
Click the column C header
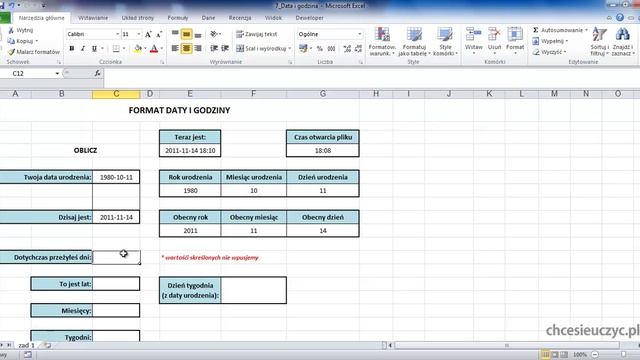[x=116, y=94]
